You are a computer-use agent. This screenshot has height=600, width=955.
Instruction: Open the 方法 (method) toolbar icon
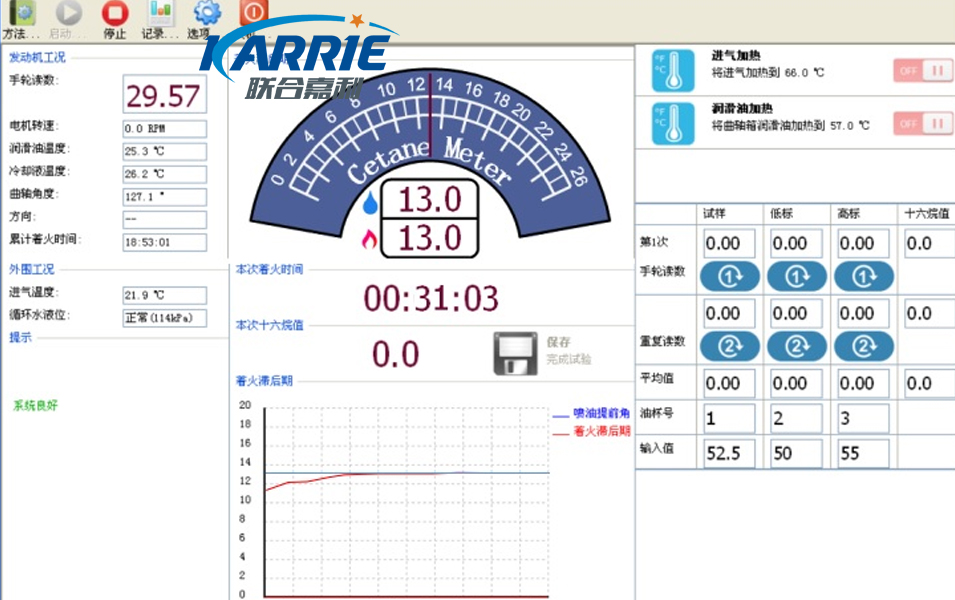(x=22, y=14)
